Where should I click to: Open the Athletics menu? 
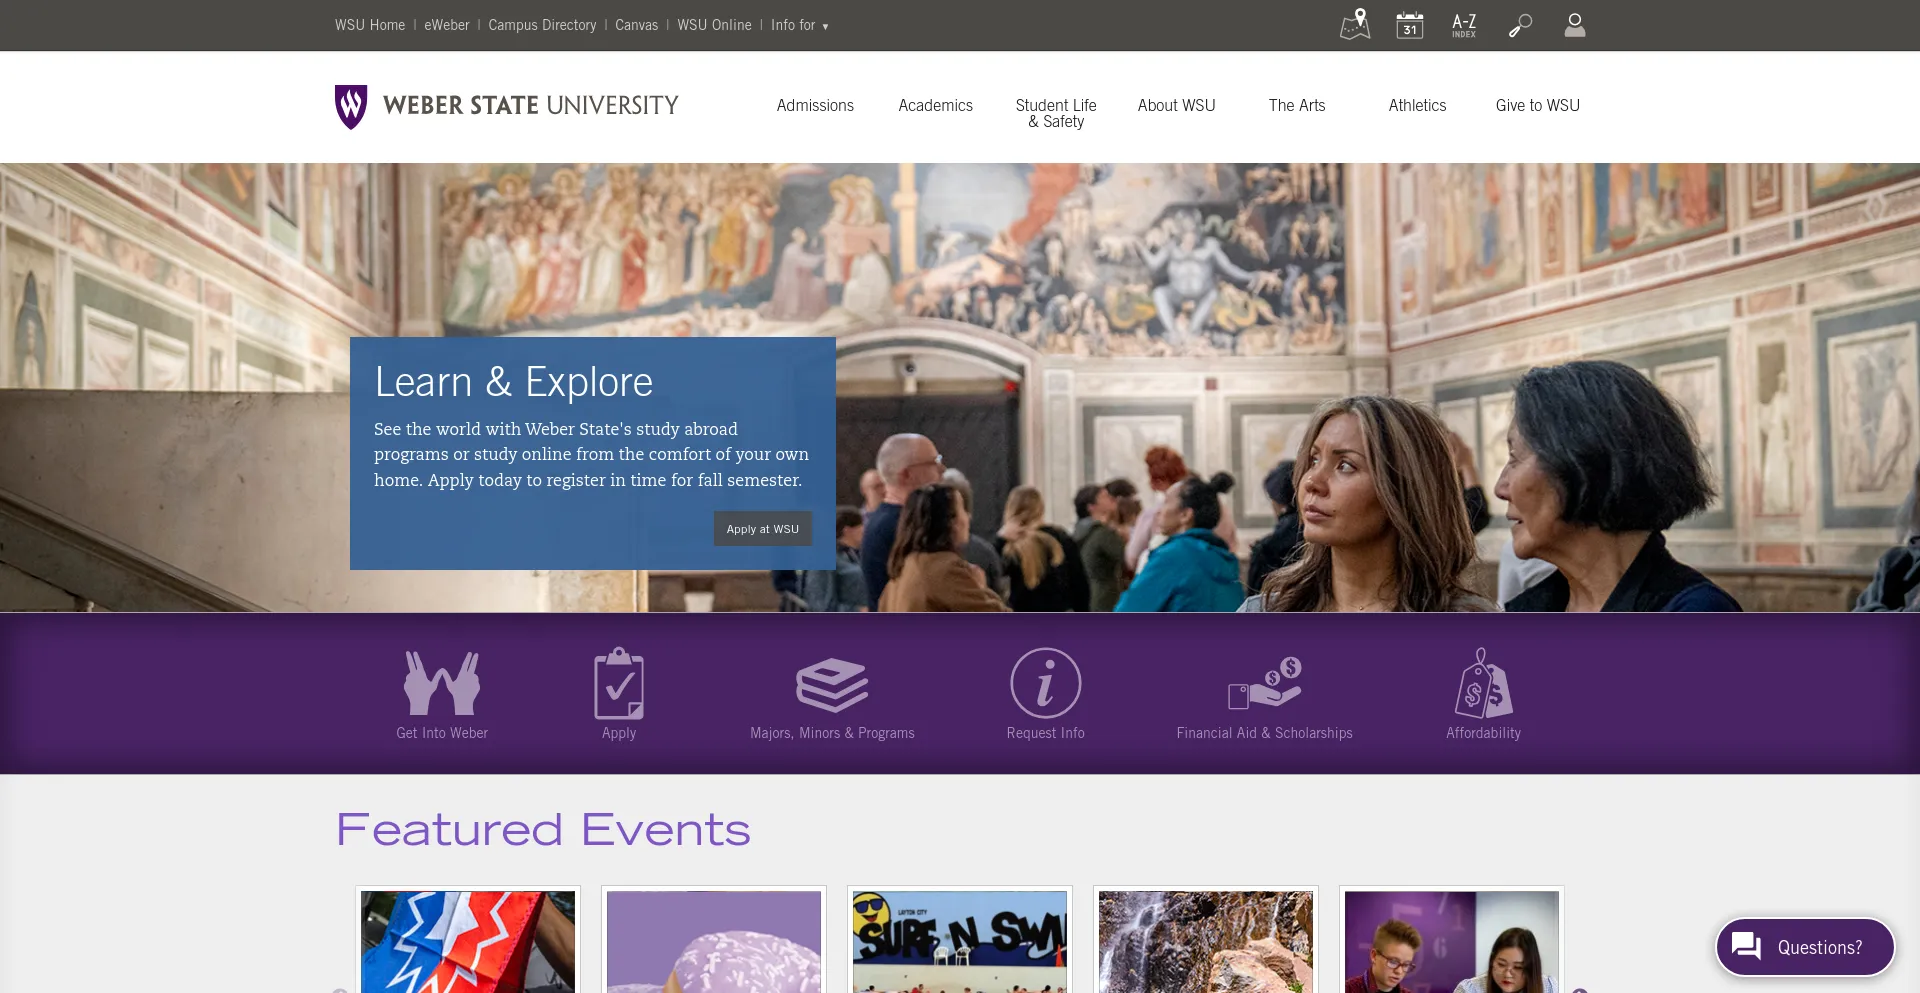coord(1417,105)
